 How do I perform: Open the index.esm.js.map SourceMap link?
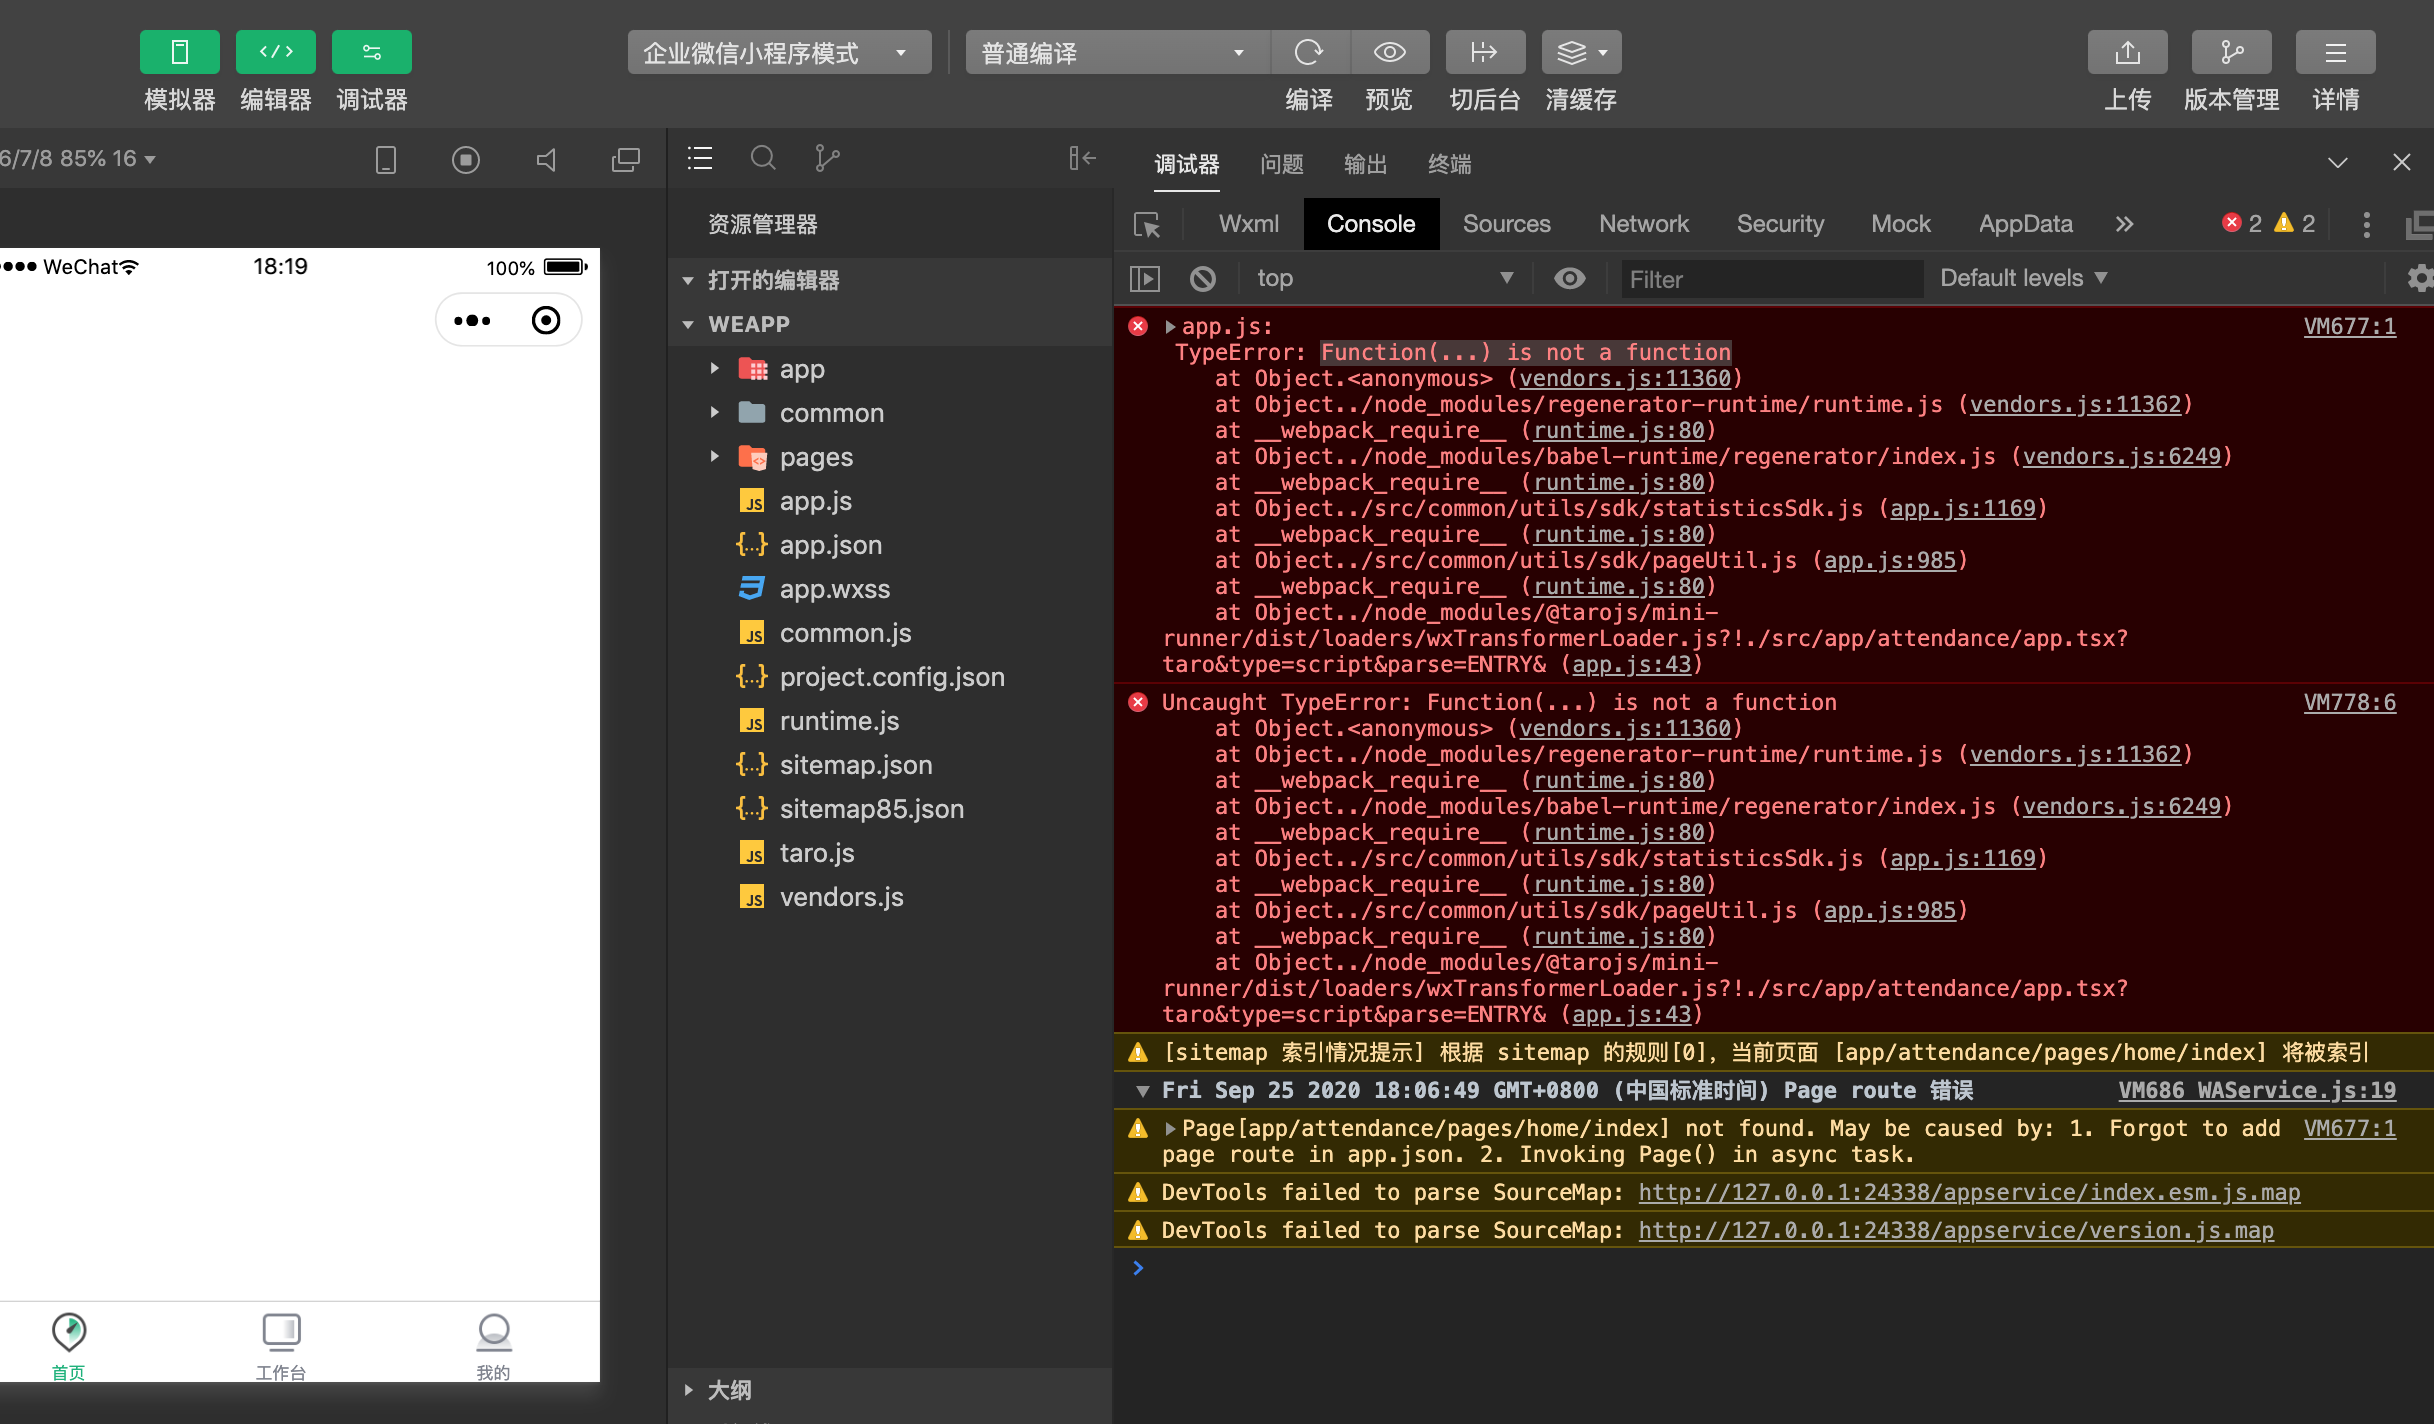1968,1192
